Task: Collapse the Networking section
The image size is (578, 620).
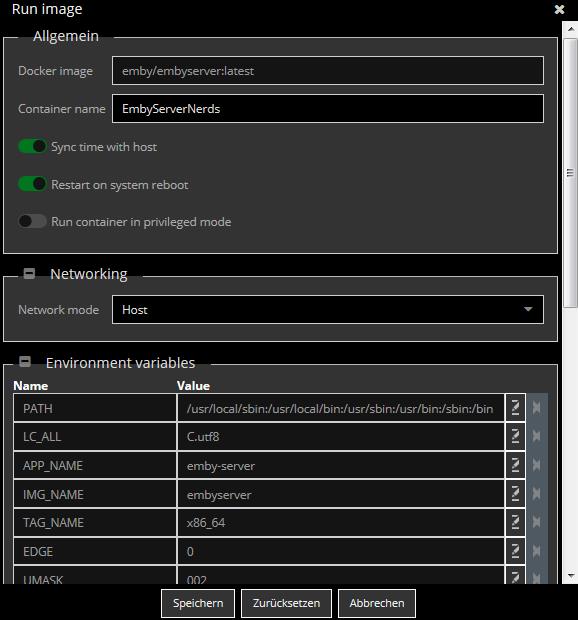Action: coord(29,273)
